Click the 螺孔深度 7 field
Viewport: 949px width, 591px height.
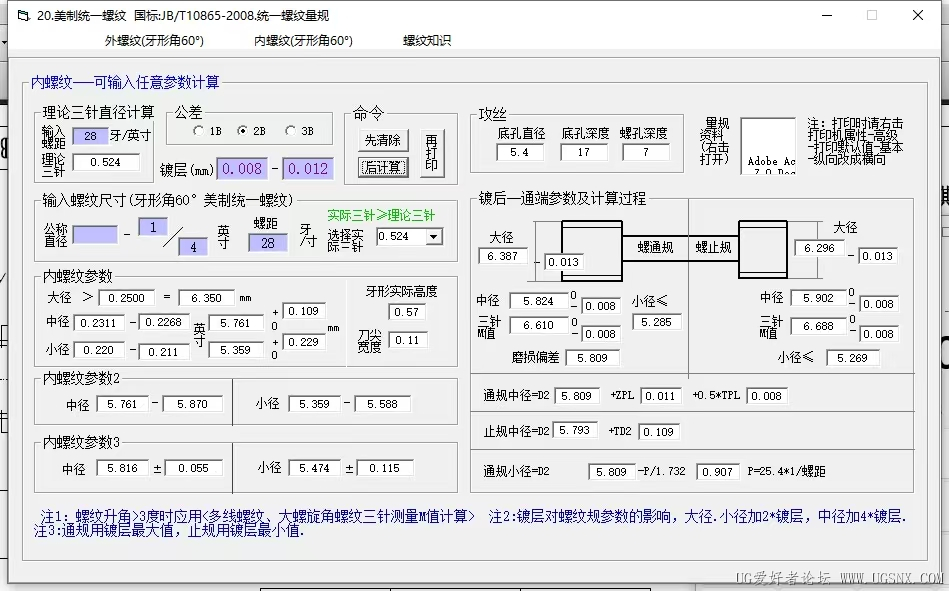(x=645, y=152)
